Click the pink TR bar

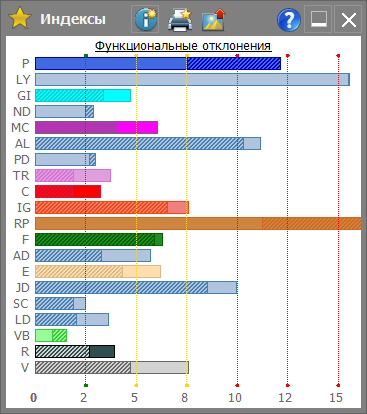pyautogui.click(x=73, y=176)
